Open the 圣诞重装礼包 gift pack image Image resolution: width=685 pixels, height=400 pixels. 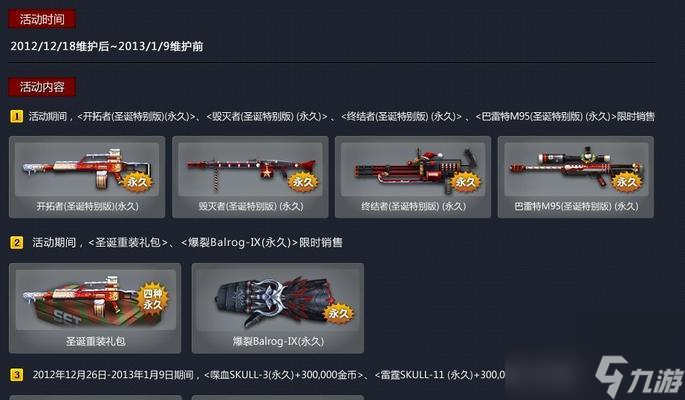coord(96,300)
